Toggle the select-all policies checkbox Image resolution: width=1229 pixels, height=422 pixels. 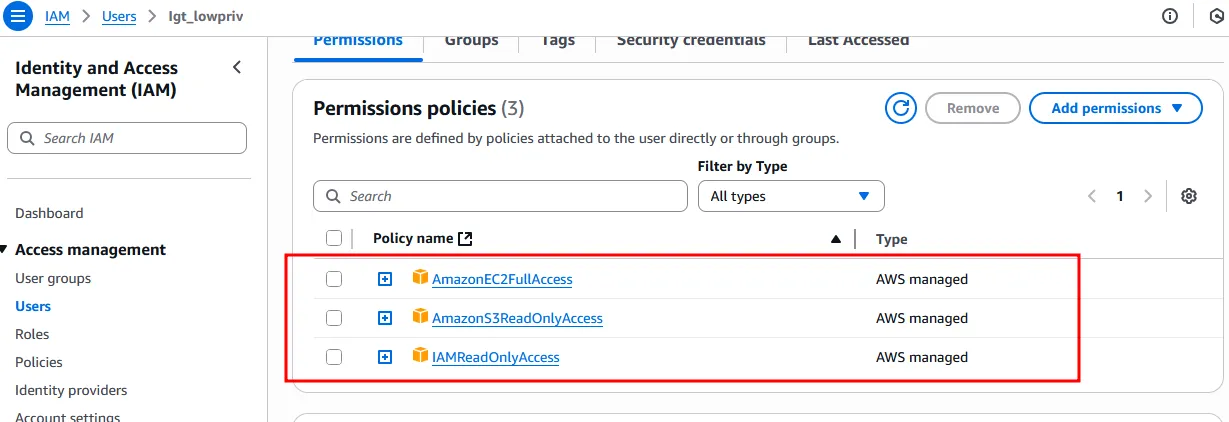(334, 239)
